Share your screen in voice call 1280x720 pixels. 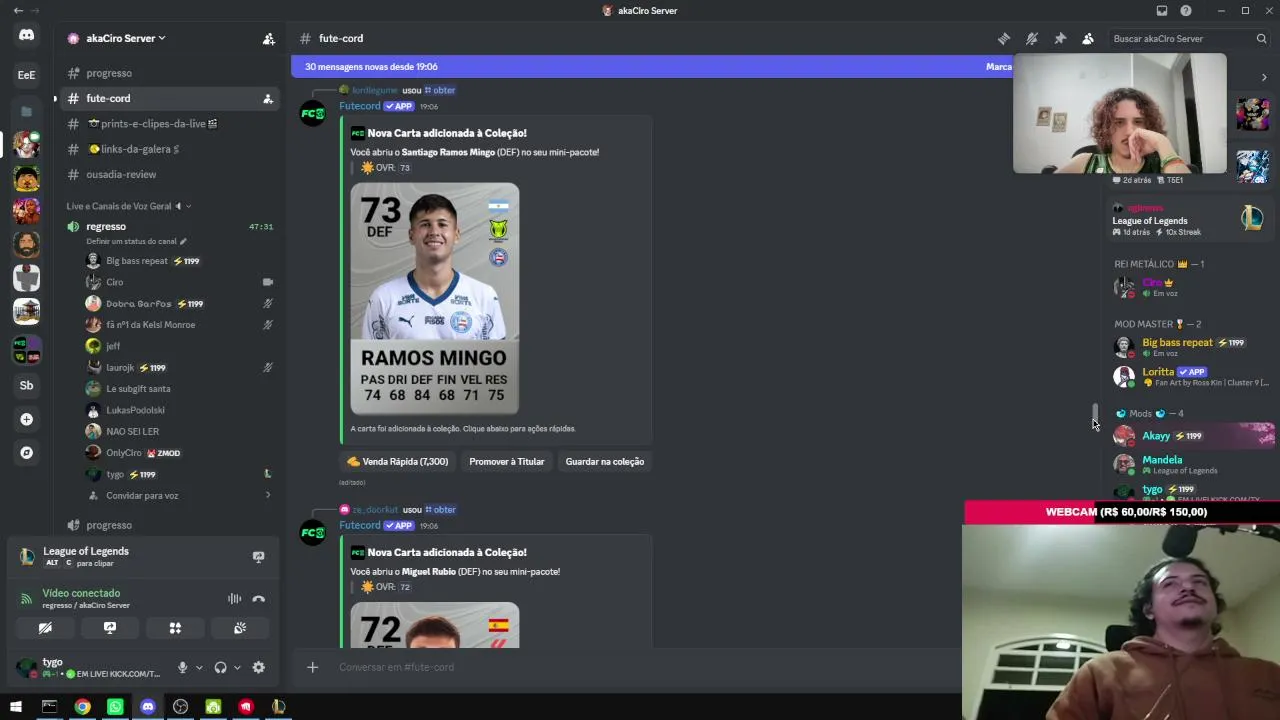pos(110,628)
